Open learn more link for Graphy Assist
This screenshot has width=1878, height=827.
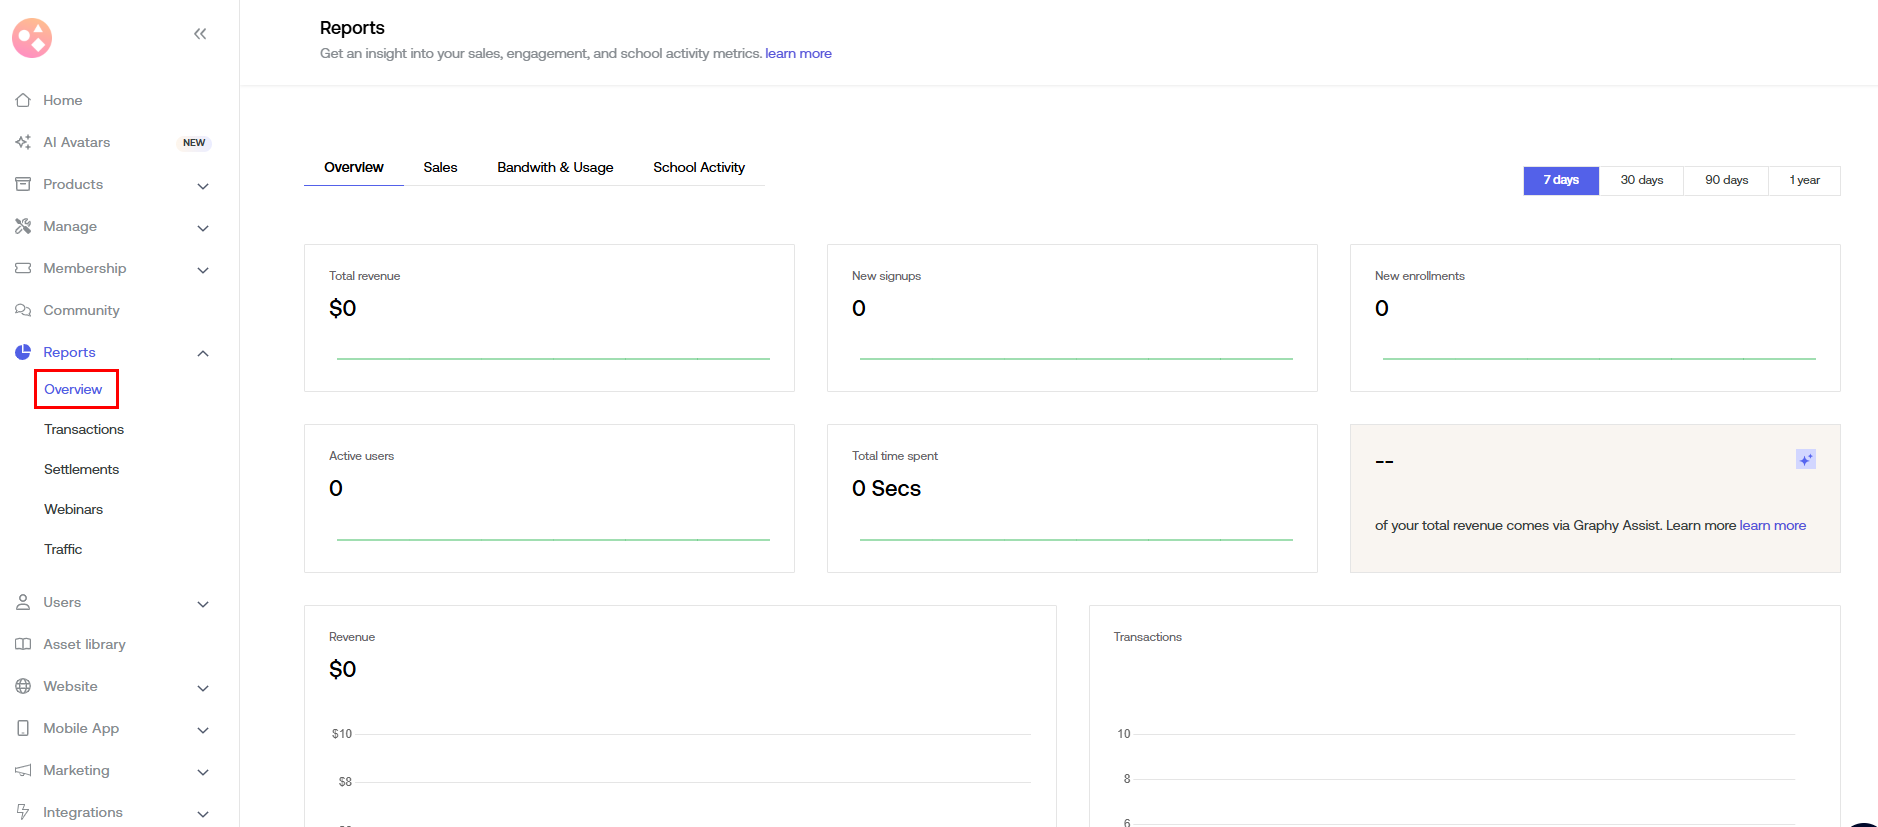pyautogui.click(x=1772, y=525)
